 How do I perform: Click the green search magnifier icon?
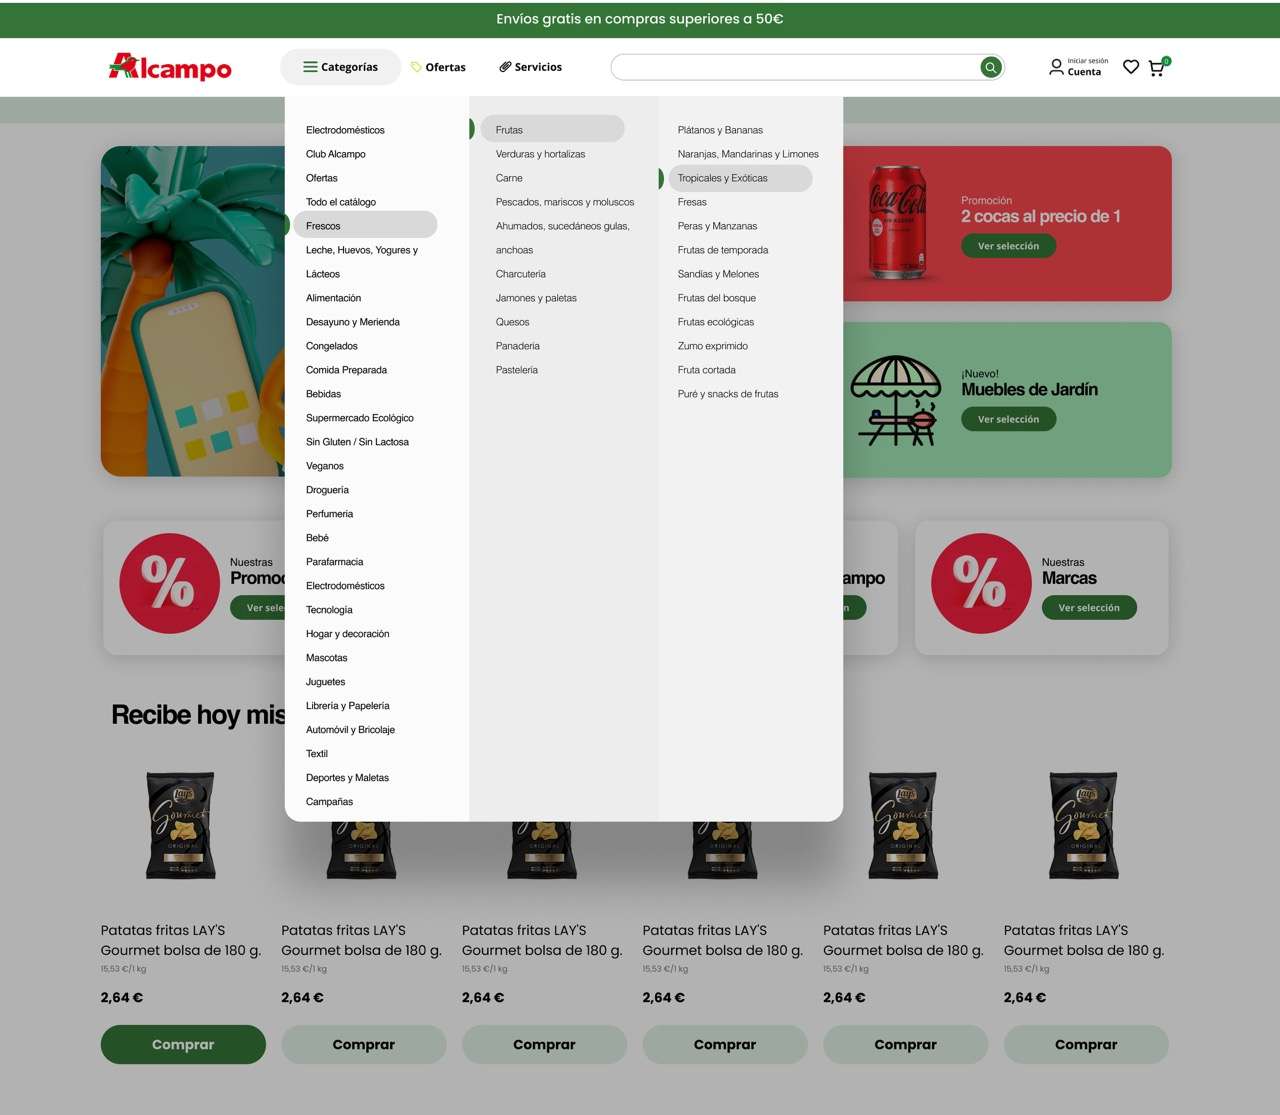coord(990,67)
